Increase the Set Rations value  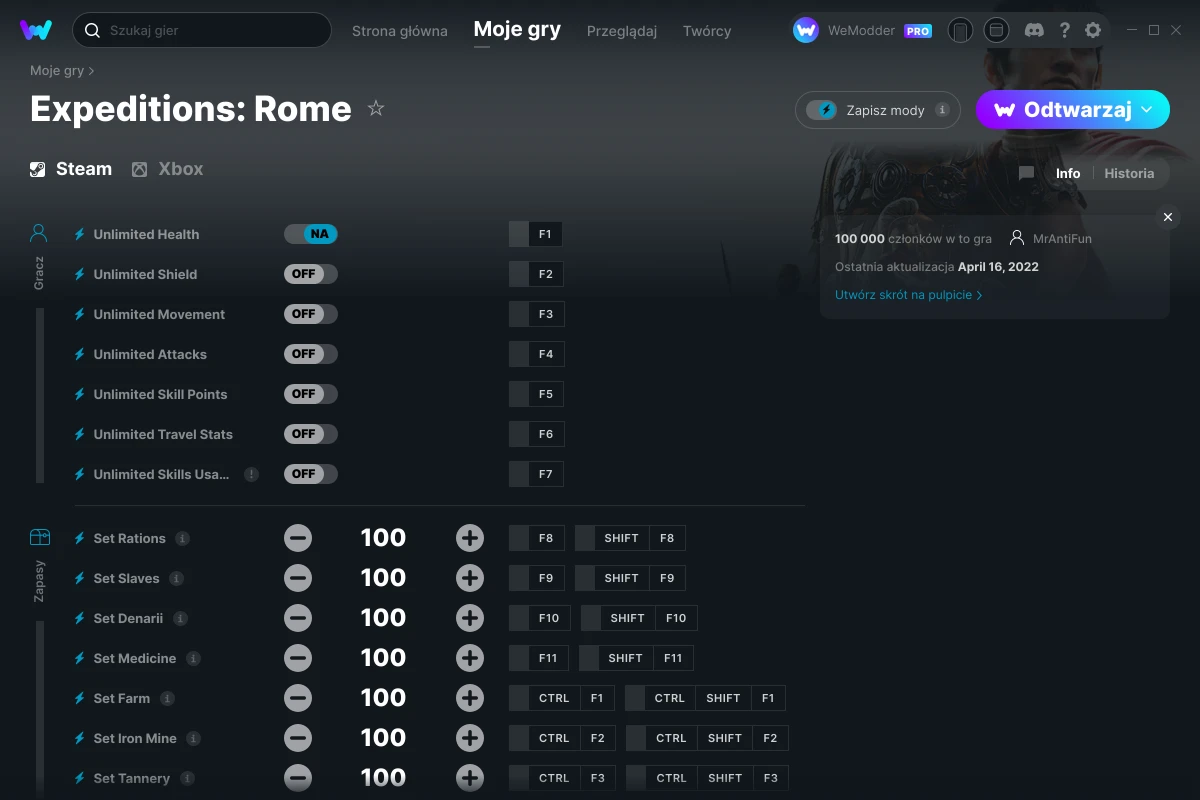(470, 538)
